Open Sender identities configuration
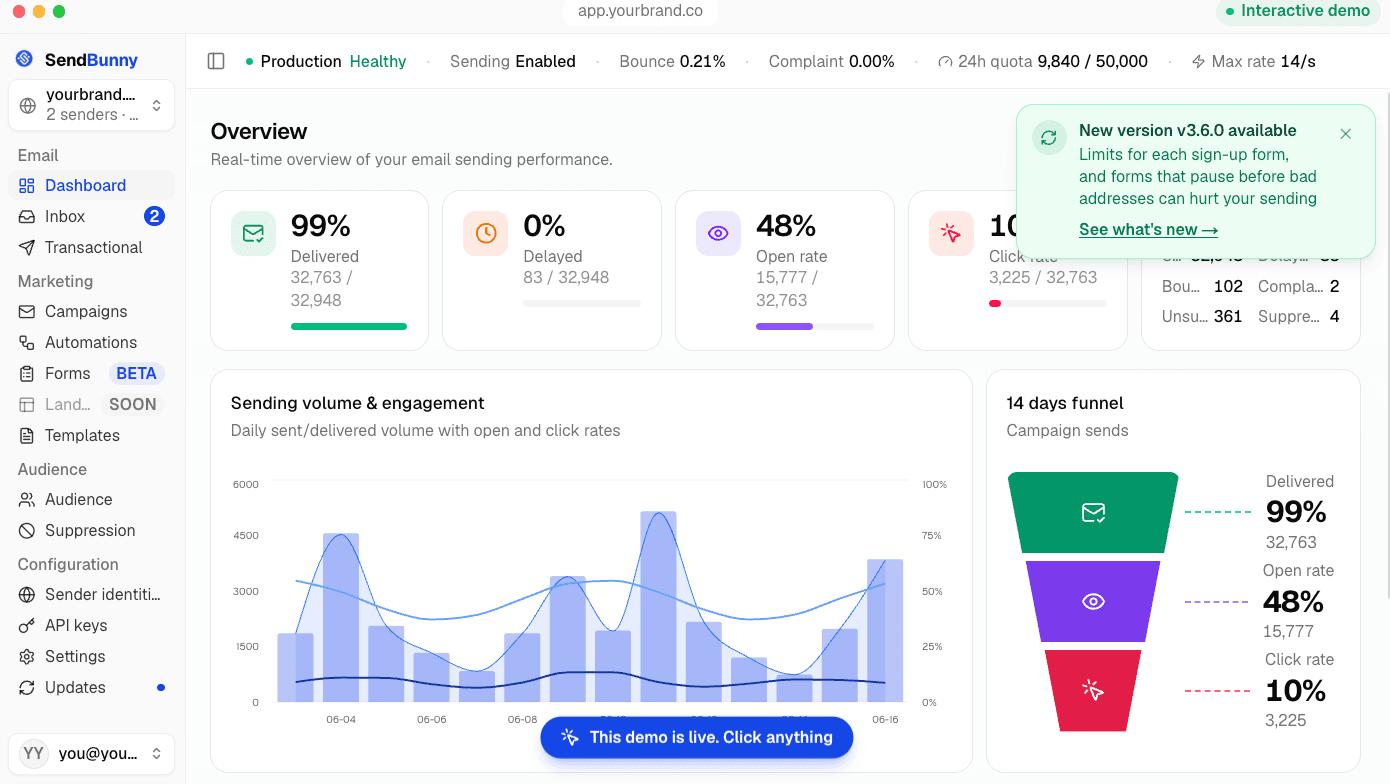This screenshot has width=1390, height=784. (x=91, y=594)
